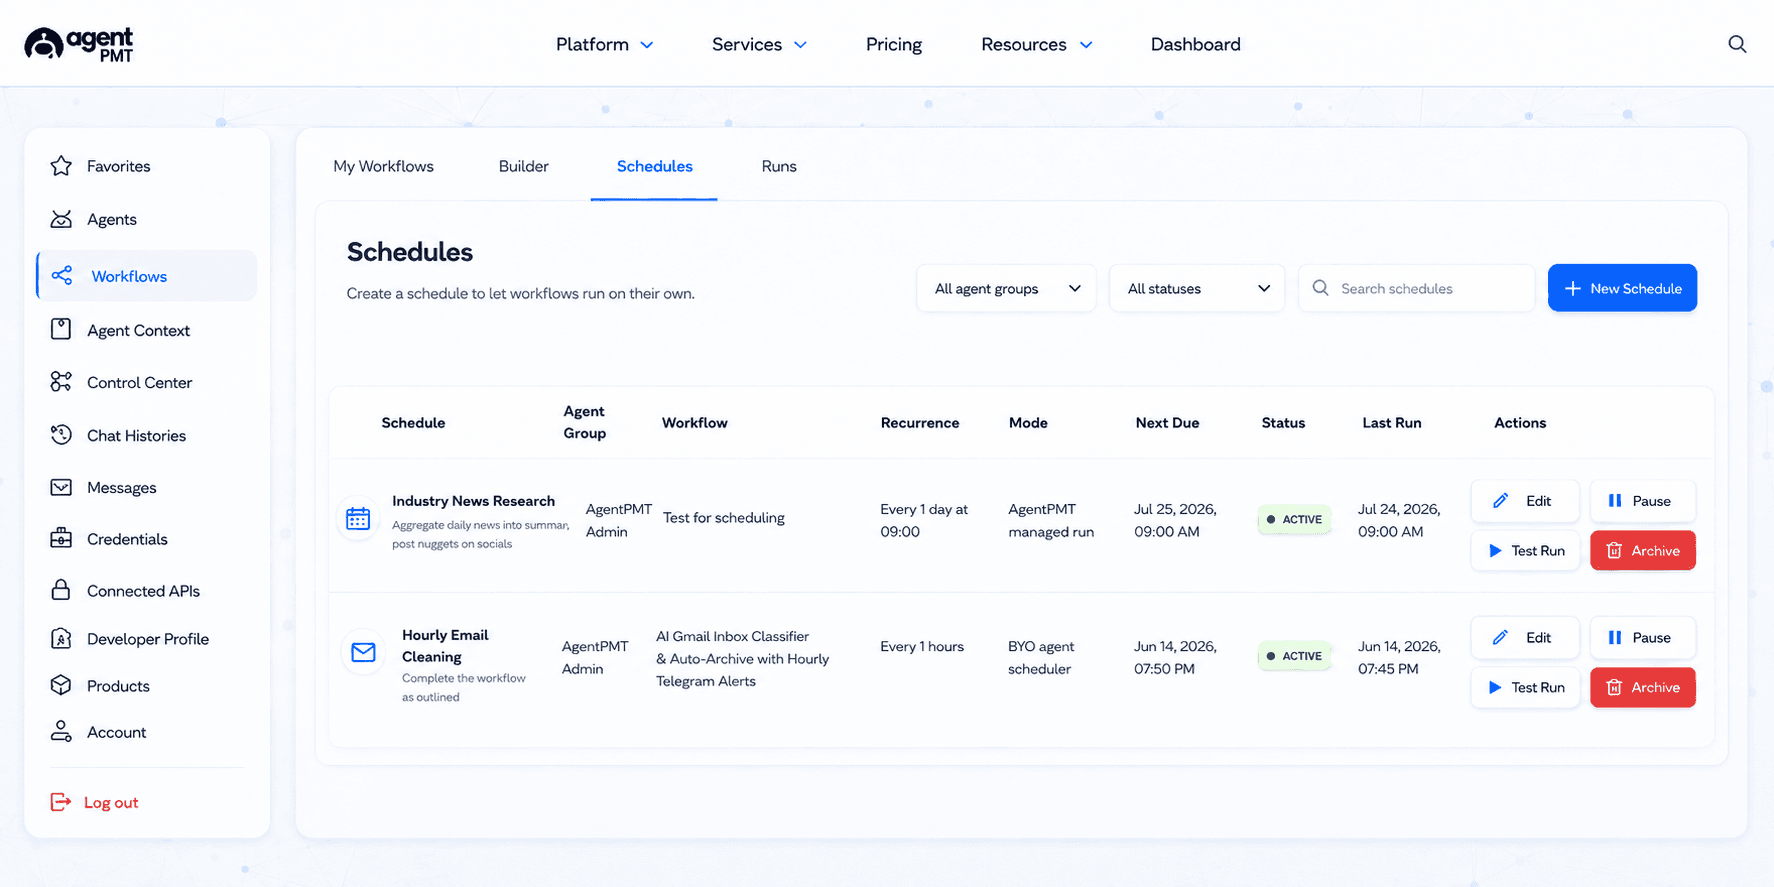This screenshot has width=1774, height=887.
Task: Click the Chat Histories clock icon
Action: coord(61,435)
